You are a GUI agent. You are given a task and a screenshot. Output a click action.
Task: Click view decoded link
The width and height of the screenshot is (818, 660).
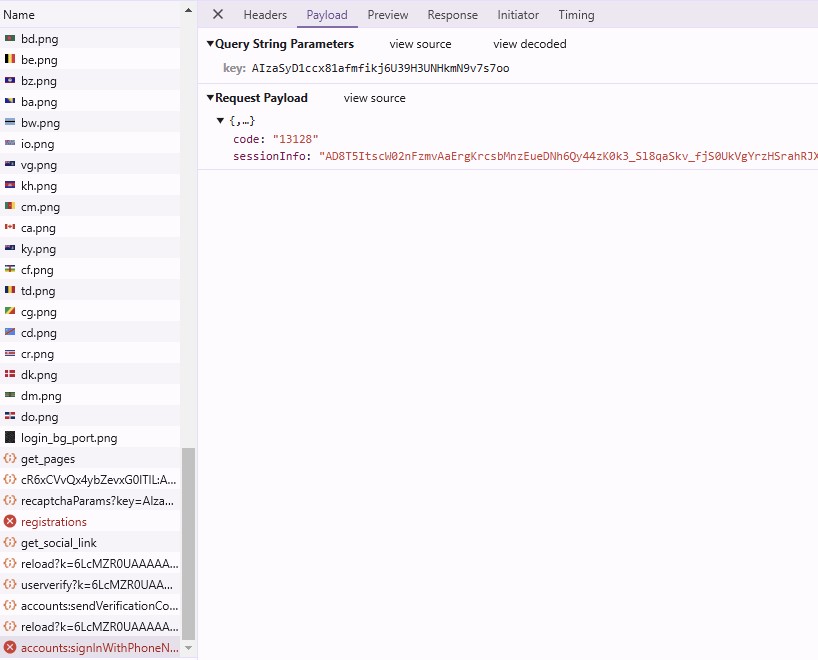(529, 44)
